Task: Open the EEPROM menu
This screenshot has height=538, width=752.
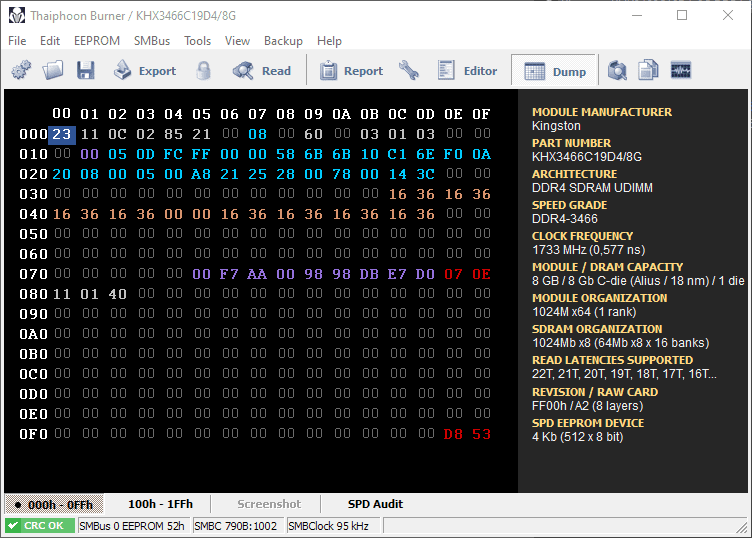Action: click(x=97, y=41)
